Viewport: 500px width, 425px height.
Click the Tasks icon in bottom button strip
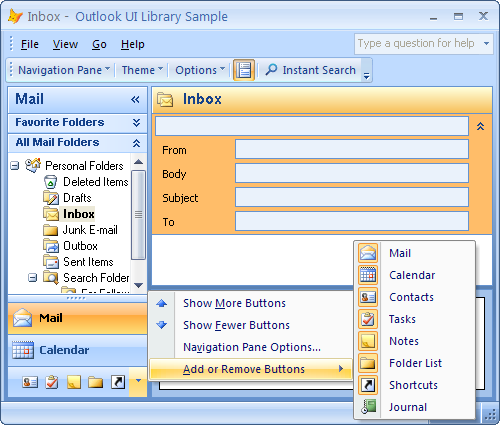[x=52, y=382]
